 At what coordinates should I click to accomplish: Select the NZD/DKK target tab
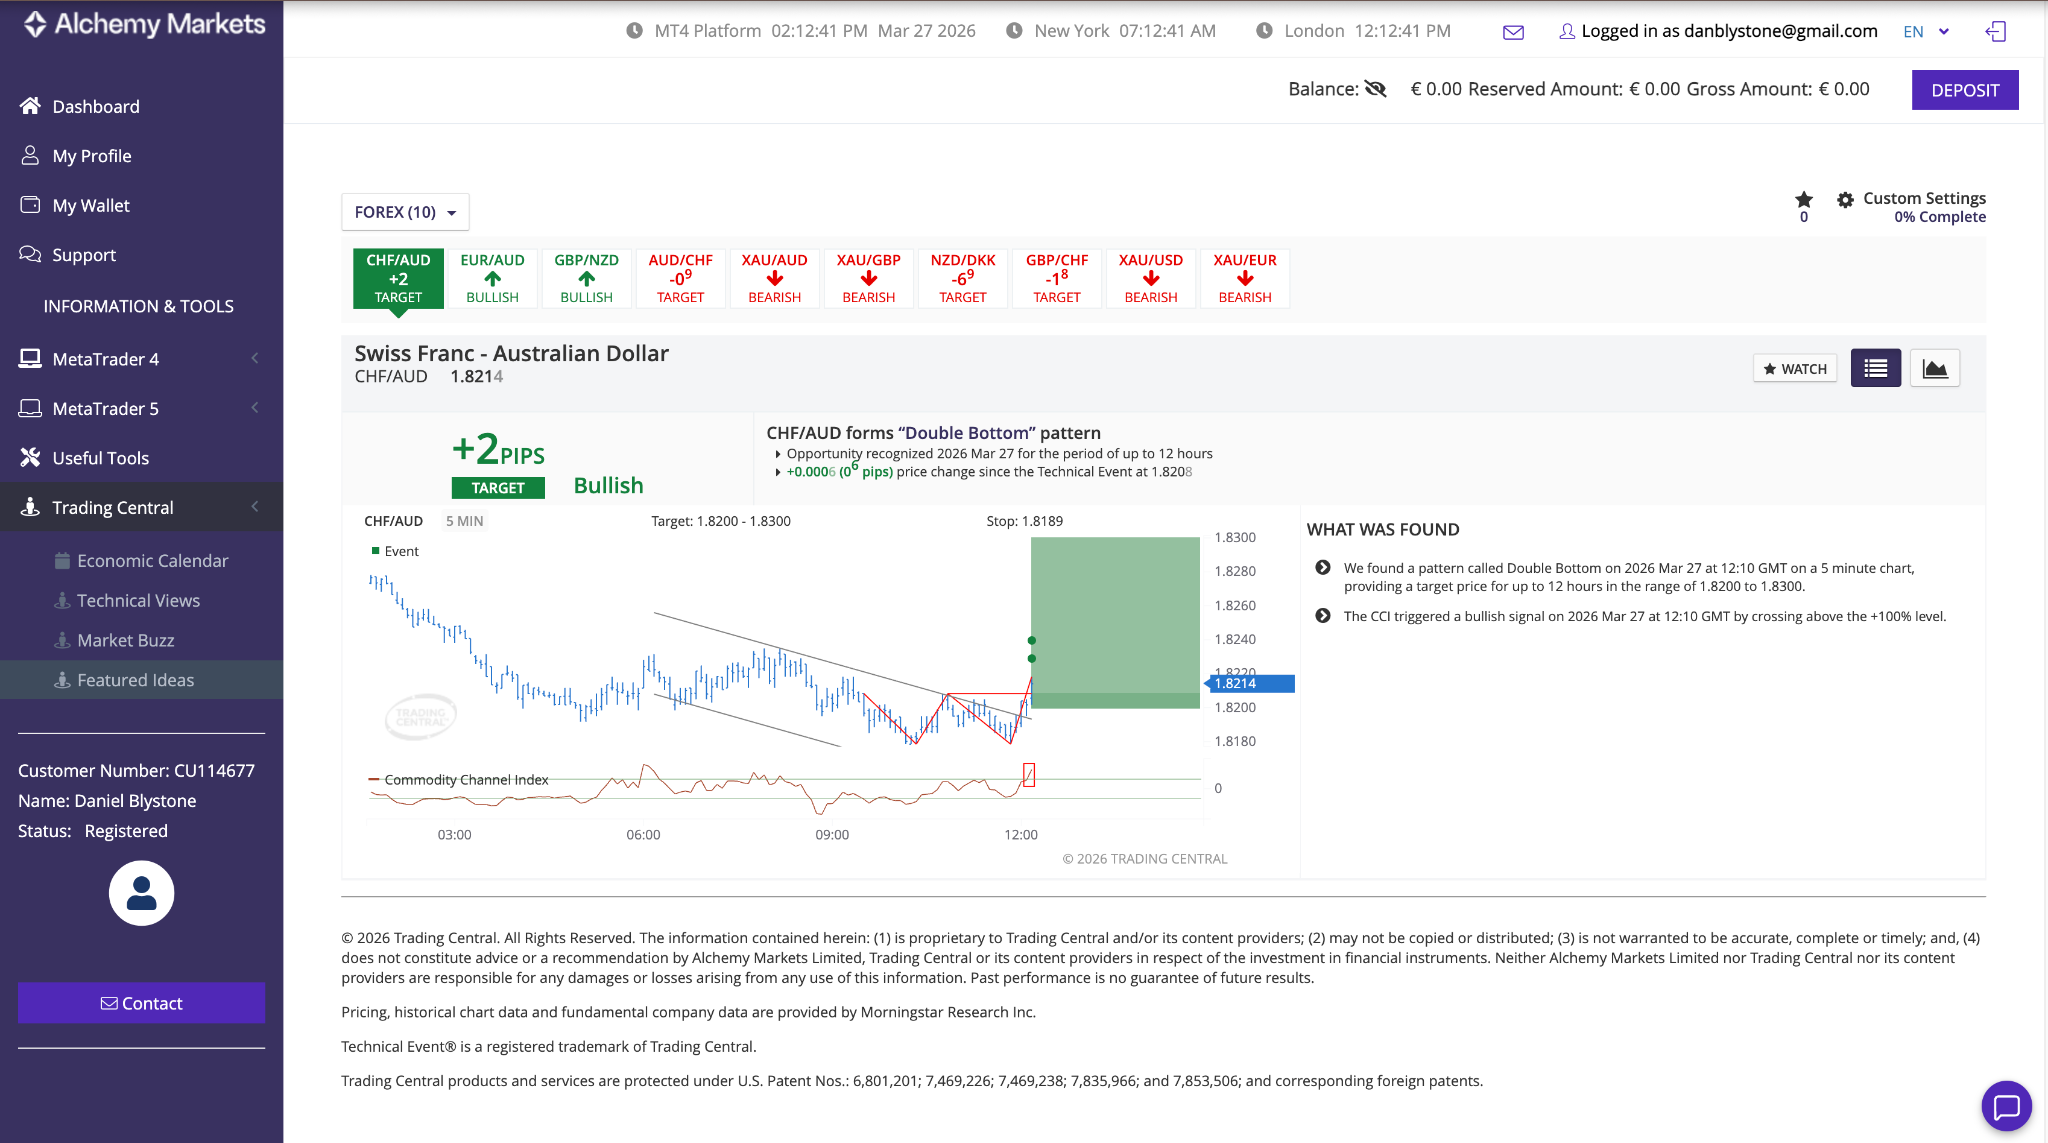pyautogui.click(x=962, y=278)
